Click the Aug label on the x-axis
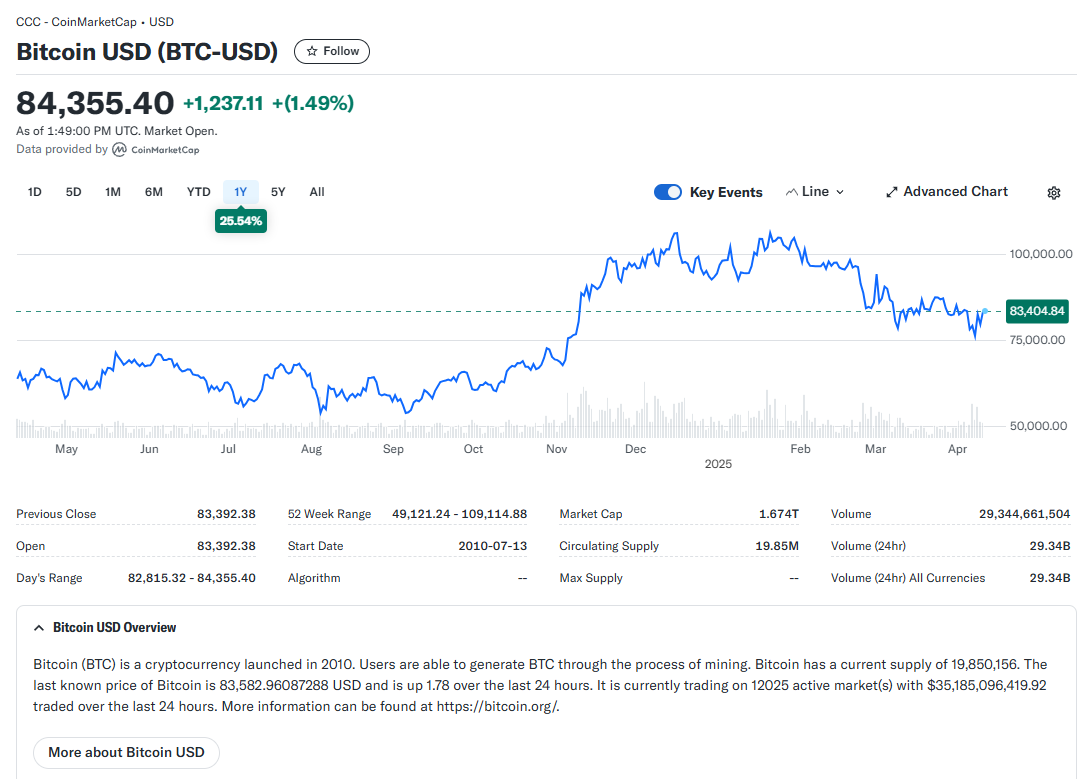 (312, 449)
